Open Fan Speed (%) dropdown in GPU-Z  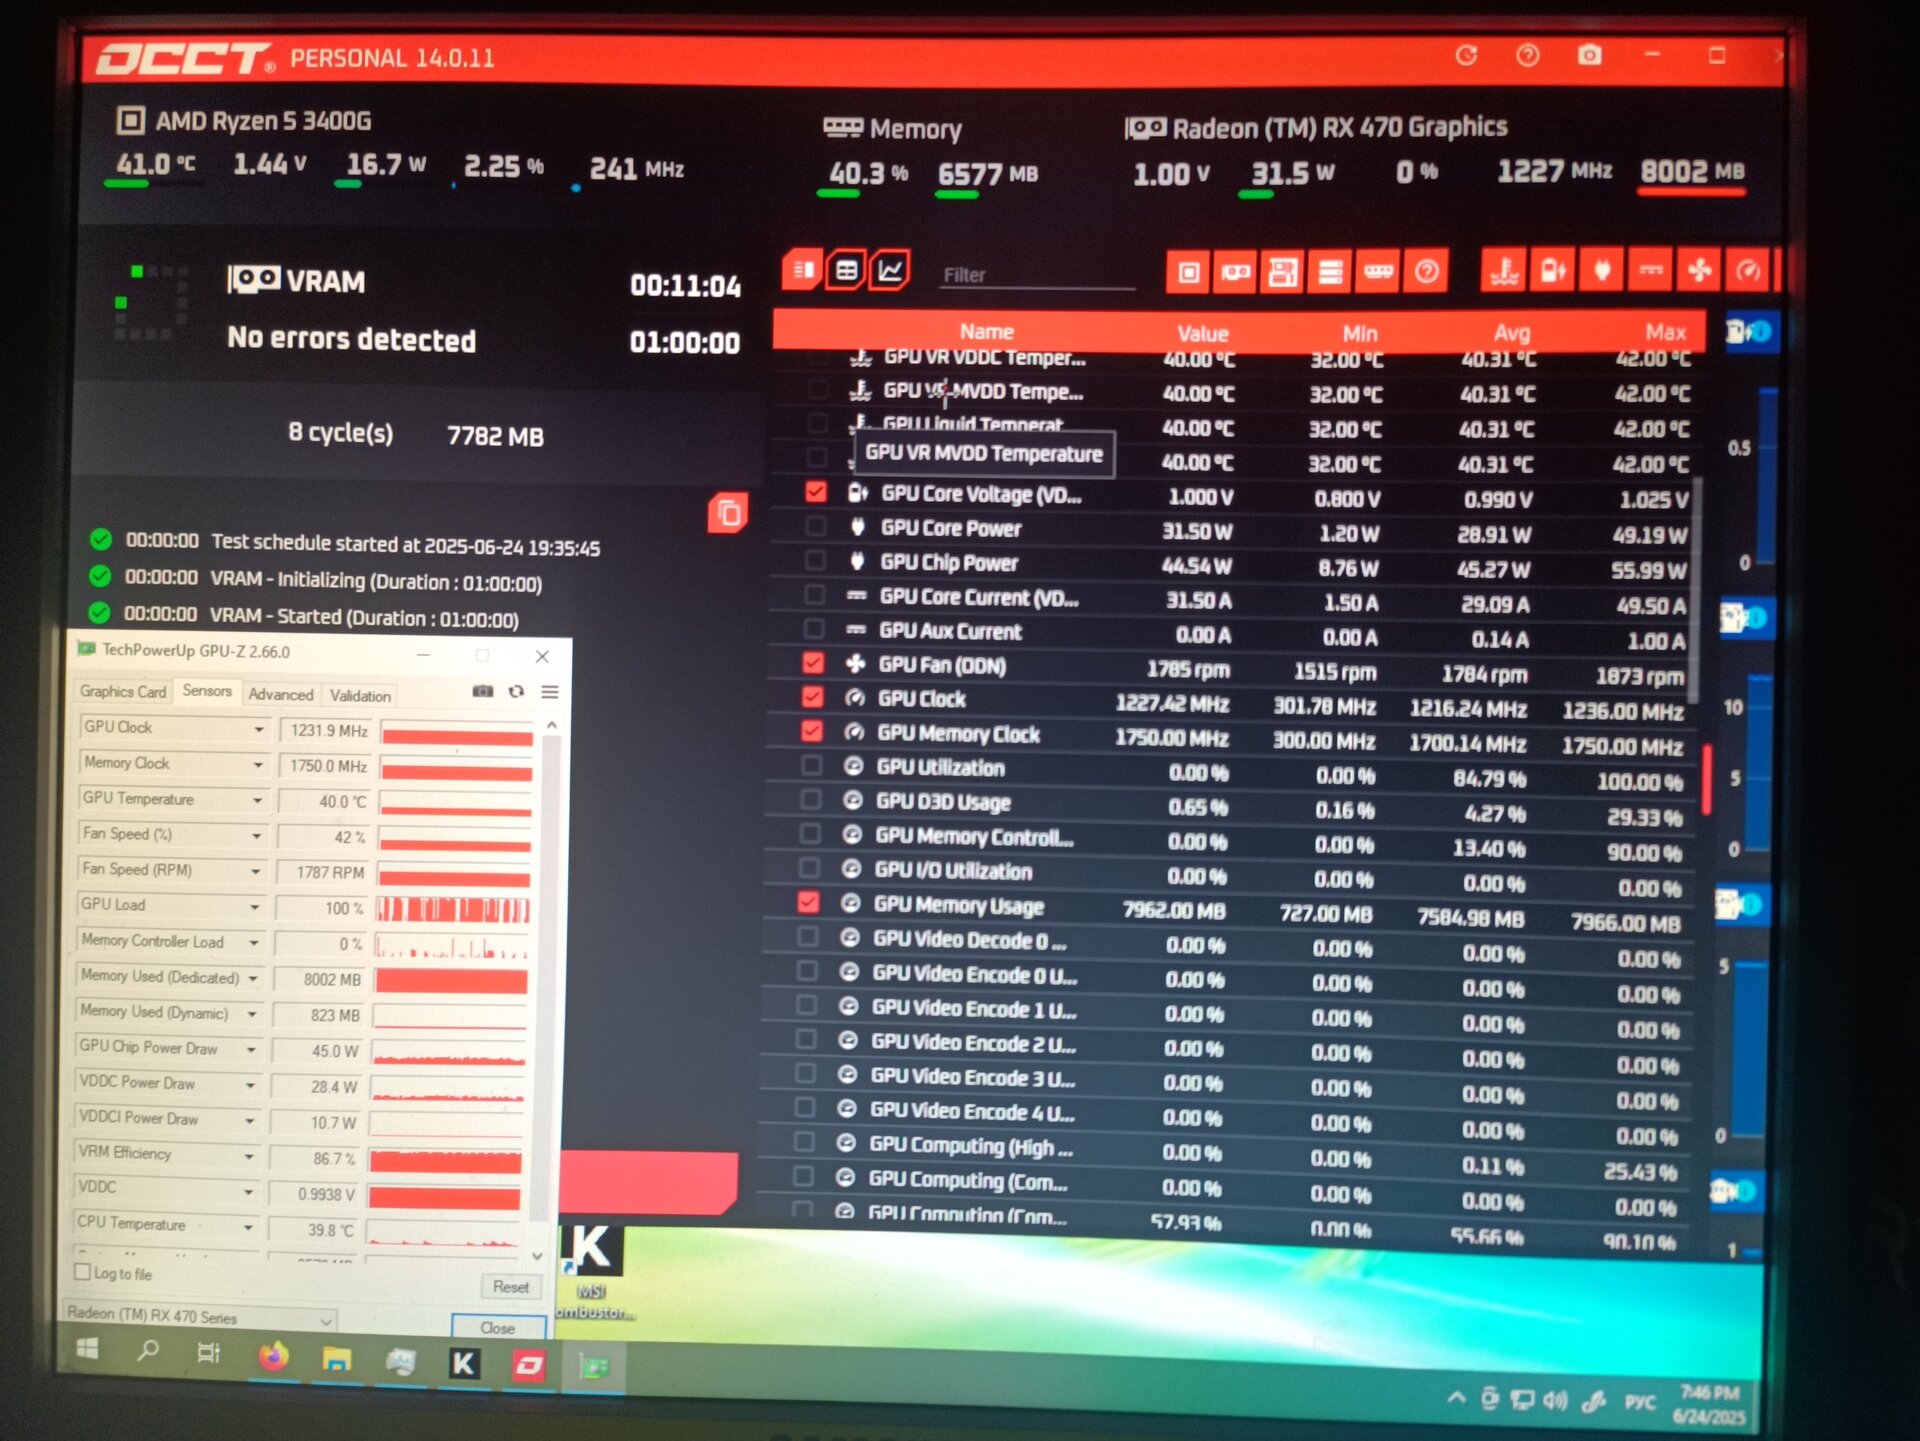257,835
